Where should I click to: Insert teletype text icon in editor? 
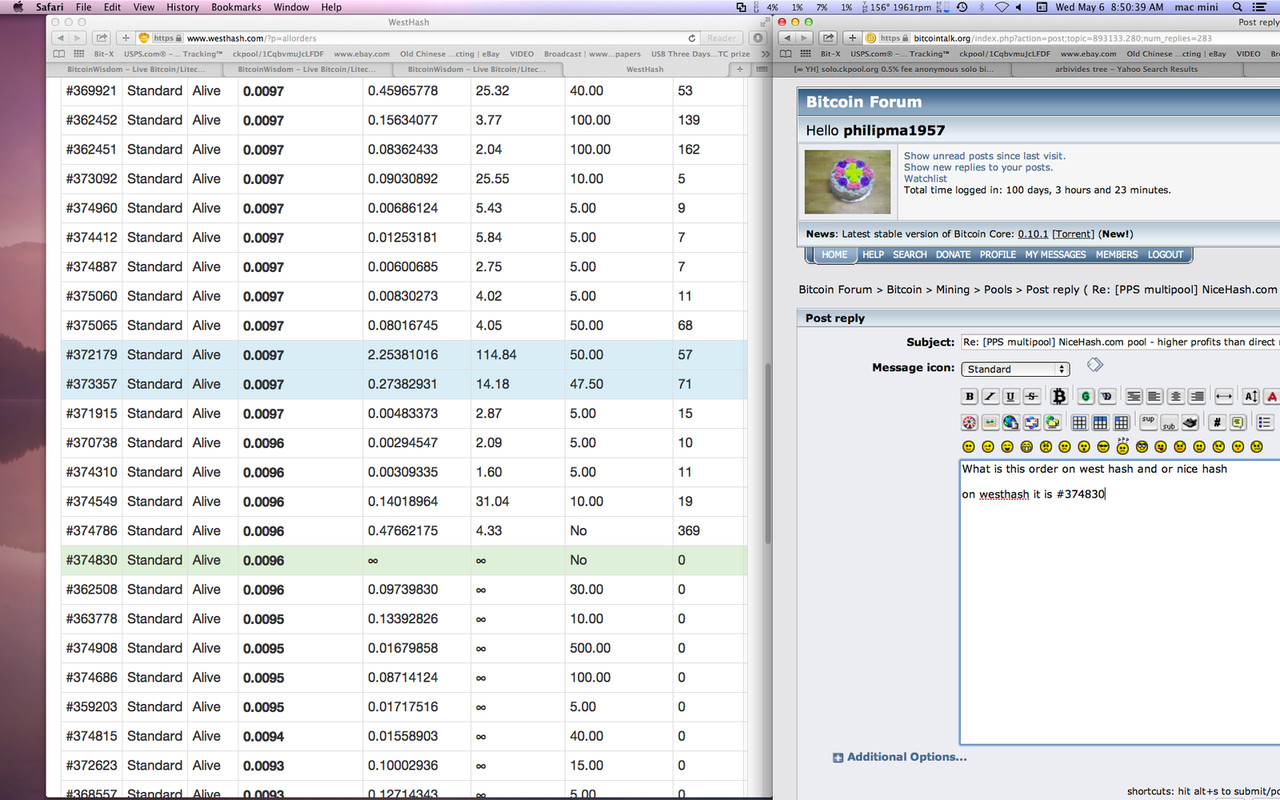coord(1190,422)
